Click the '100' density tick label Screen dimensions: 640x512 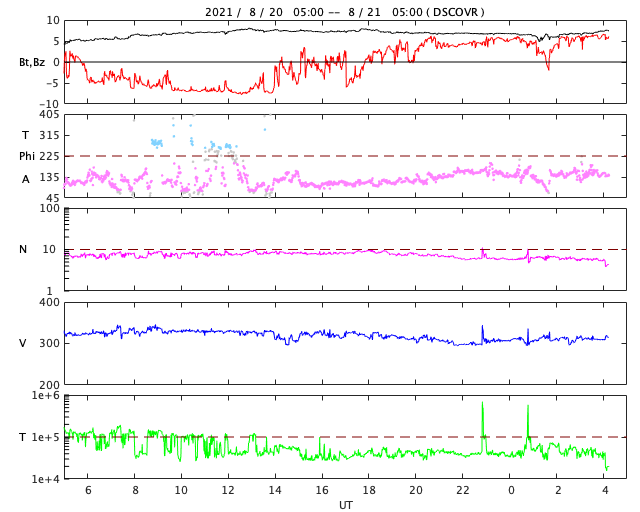pyautogui.click(x=49, y=209)
